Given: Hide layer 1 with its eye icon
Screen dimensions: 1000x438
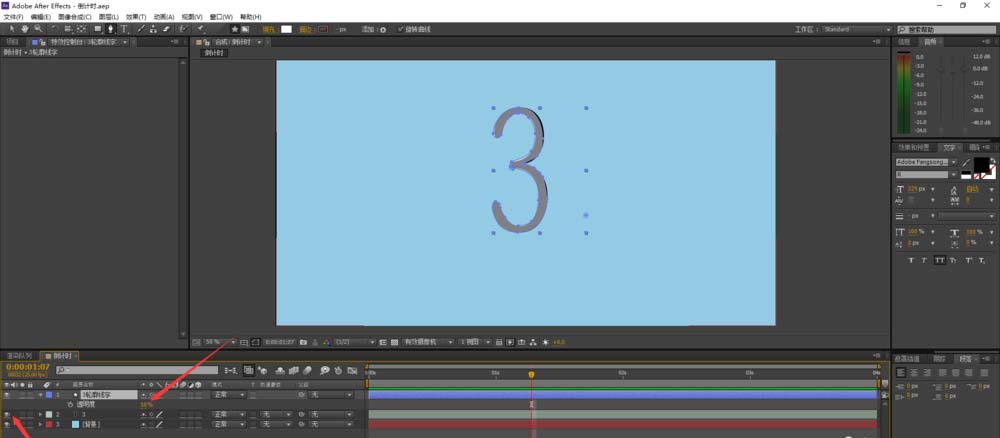Looking at the screenshot, I should (x=6, y=395).
